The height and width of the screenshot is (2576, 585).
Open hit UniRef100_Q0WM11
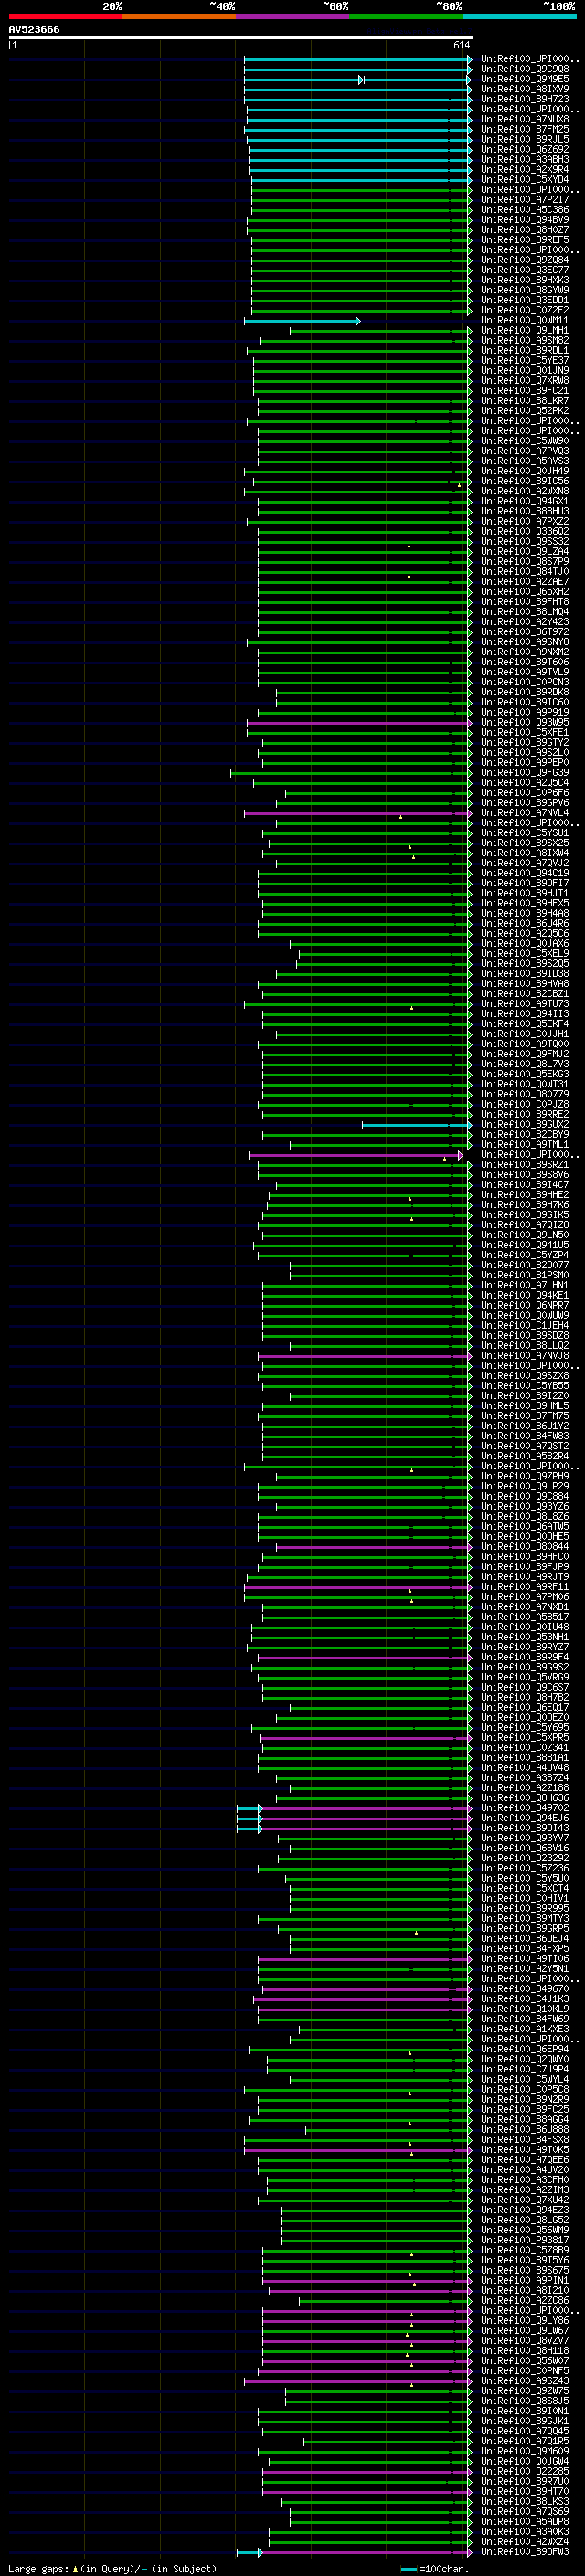pos(525,320)
